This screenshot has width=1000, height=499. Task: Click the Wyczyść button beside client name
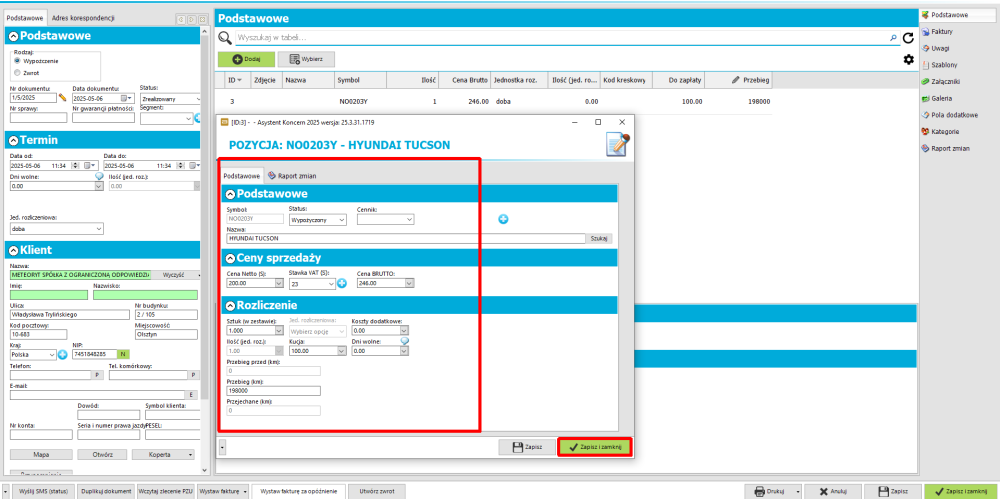click(173, 275)
